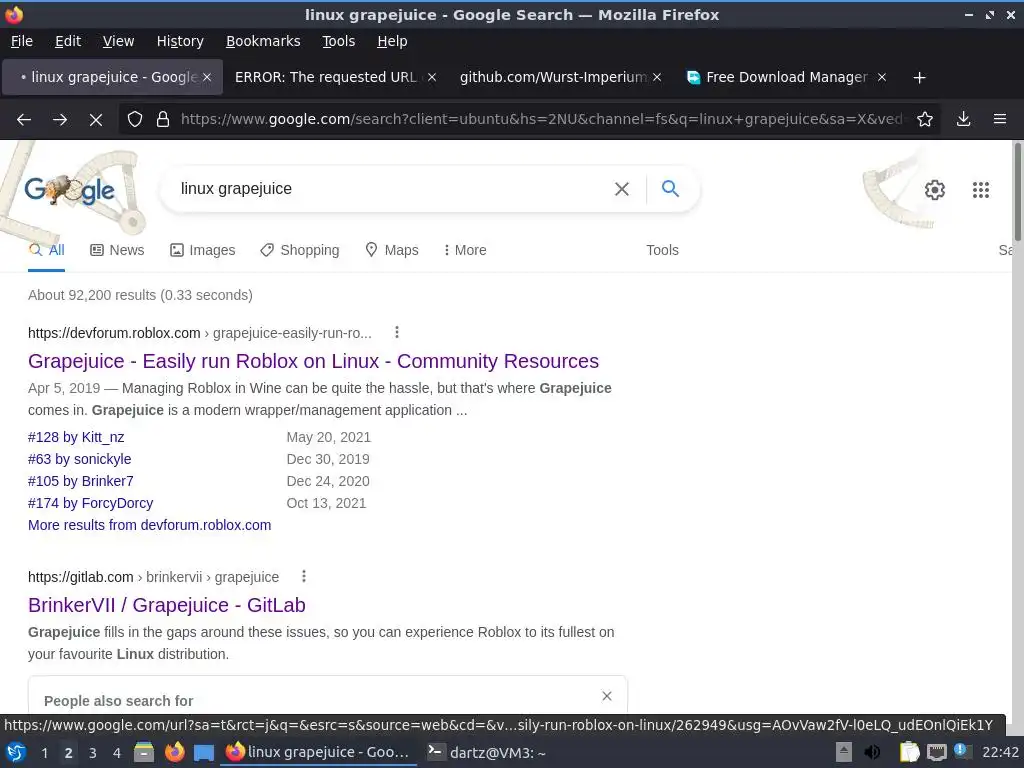Open the taskbar start menu icon
Screen dimensions: 1024x768
point(16,752)
